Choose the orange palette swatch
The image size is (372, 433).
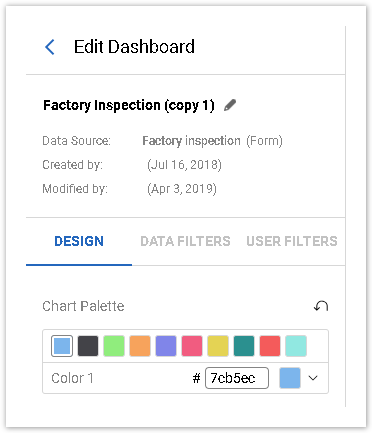140,346
